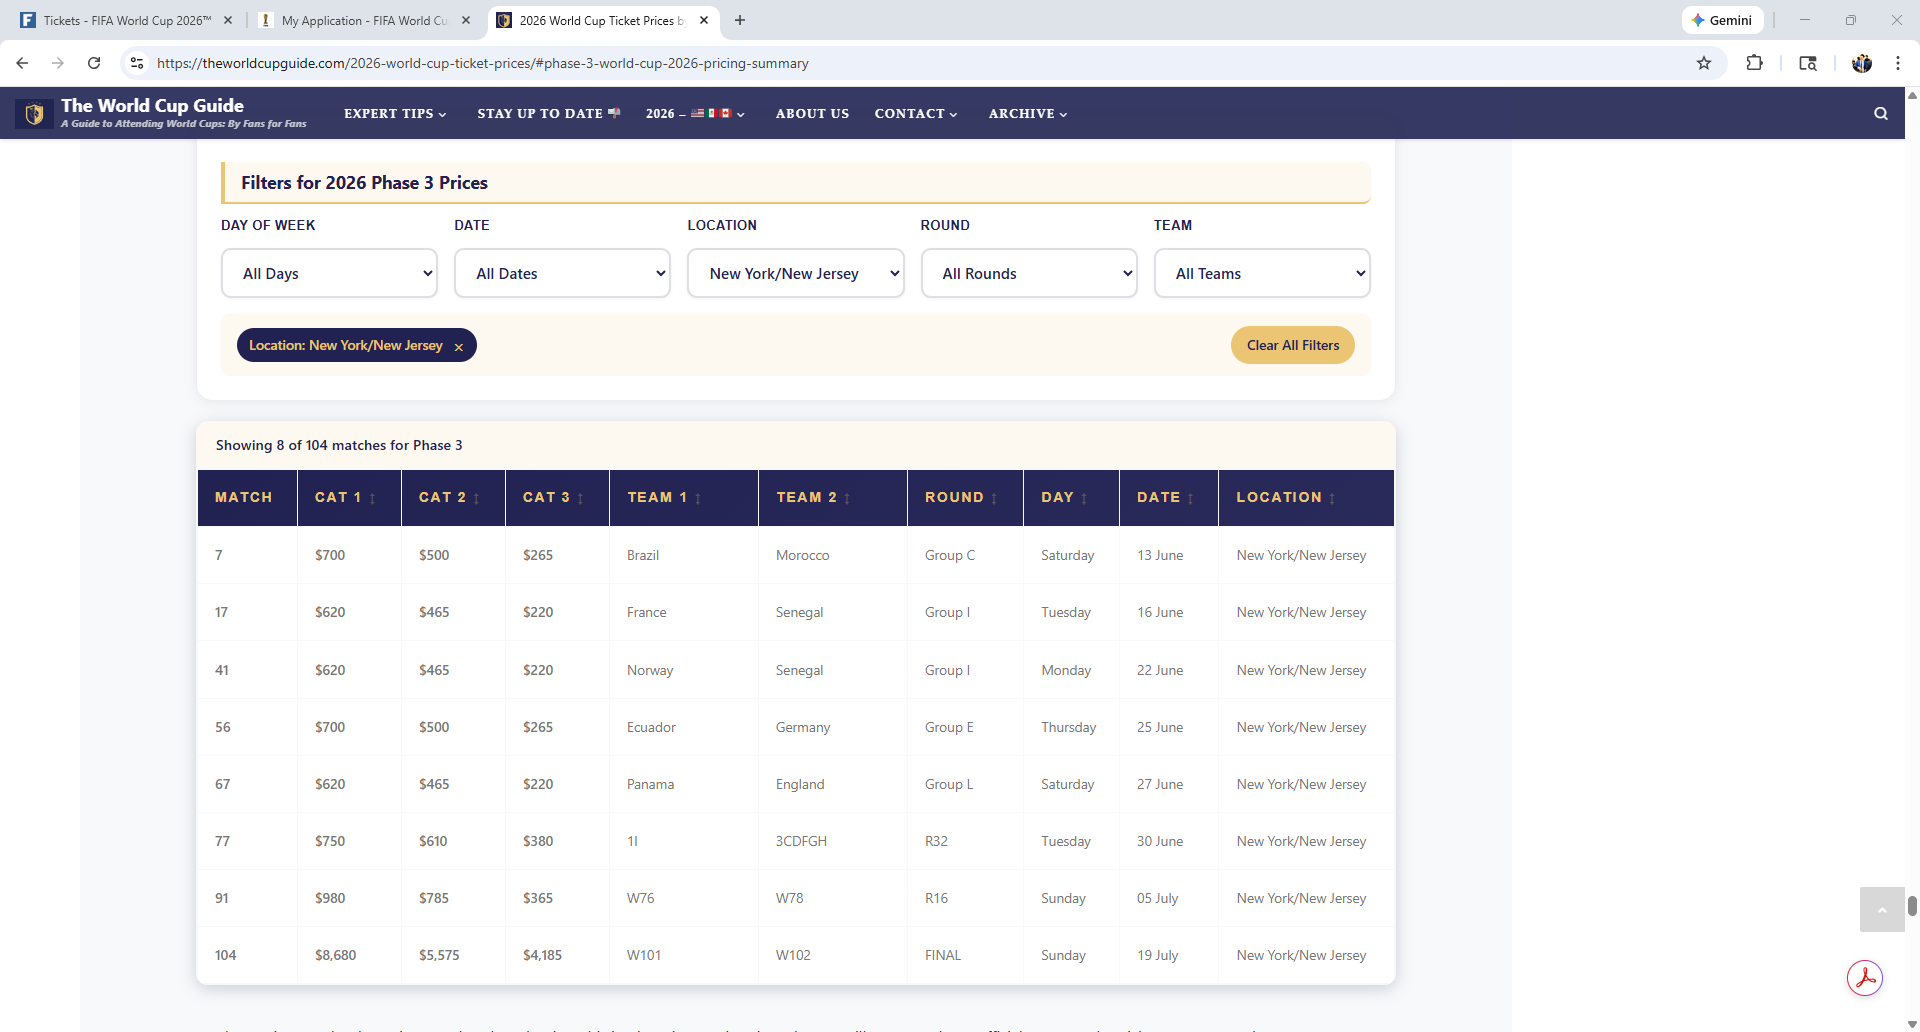Click England in match 67 row
The image size is (1920, 1032).
point(800,784)
